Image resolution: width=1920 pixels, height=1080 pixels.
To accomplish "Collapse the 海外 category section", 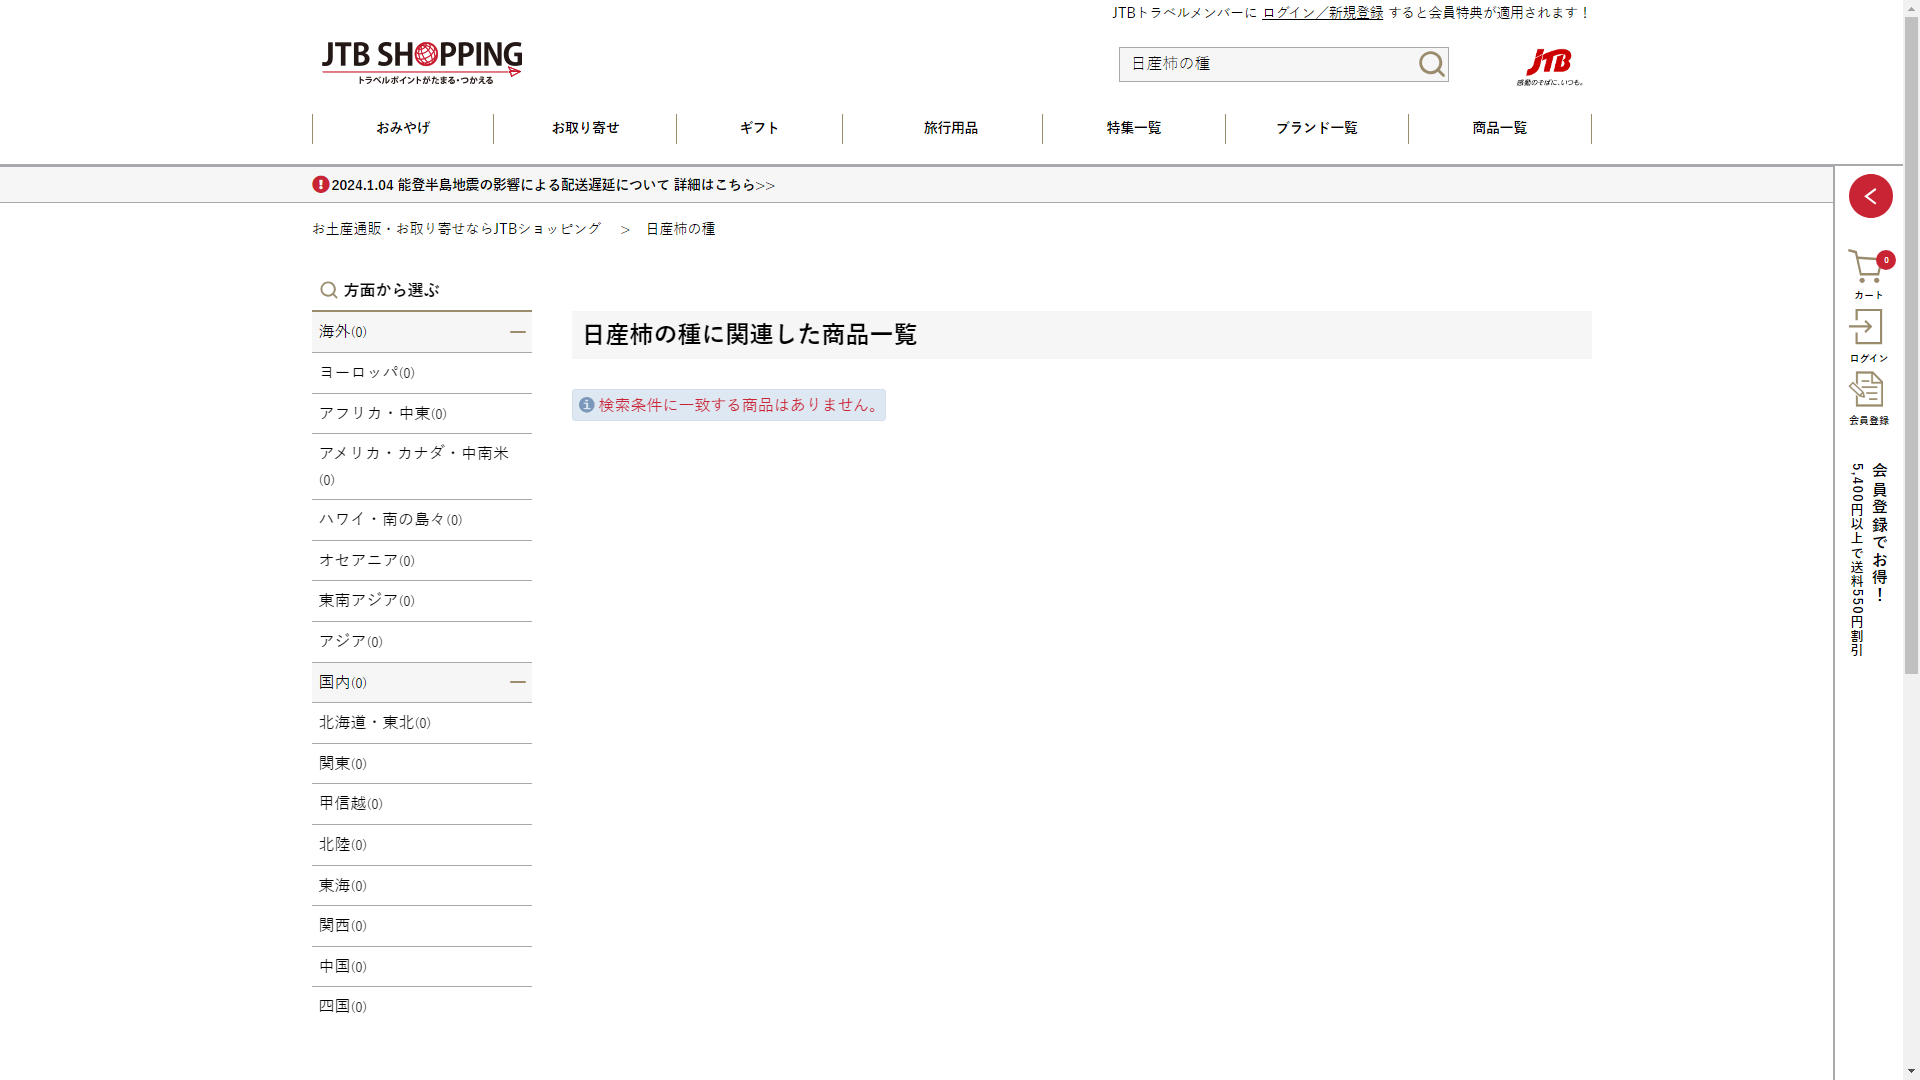I will [517, 332].
